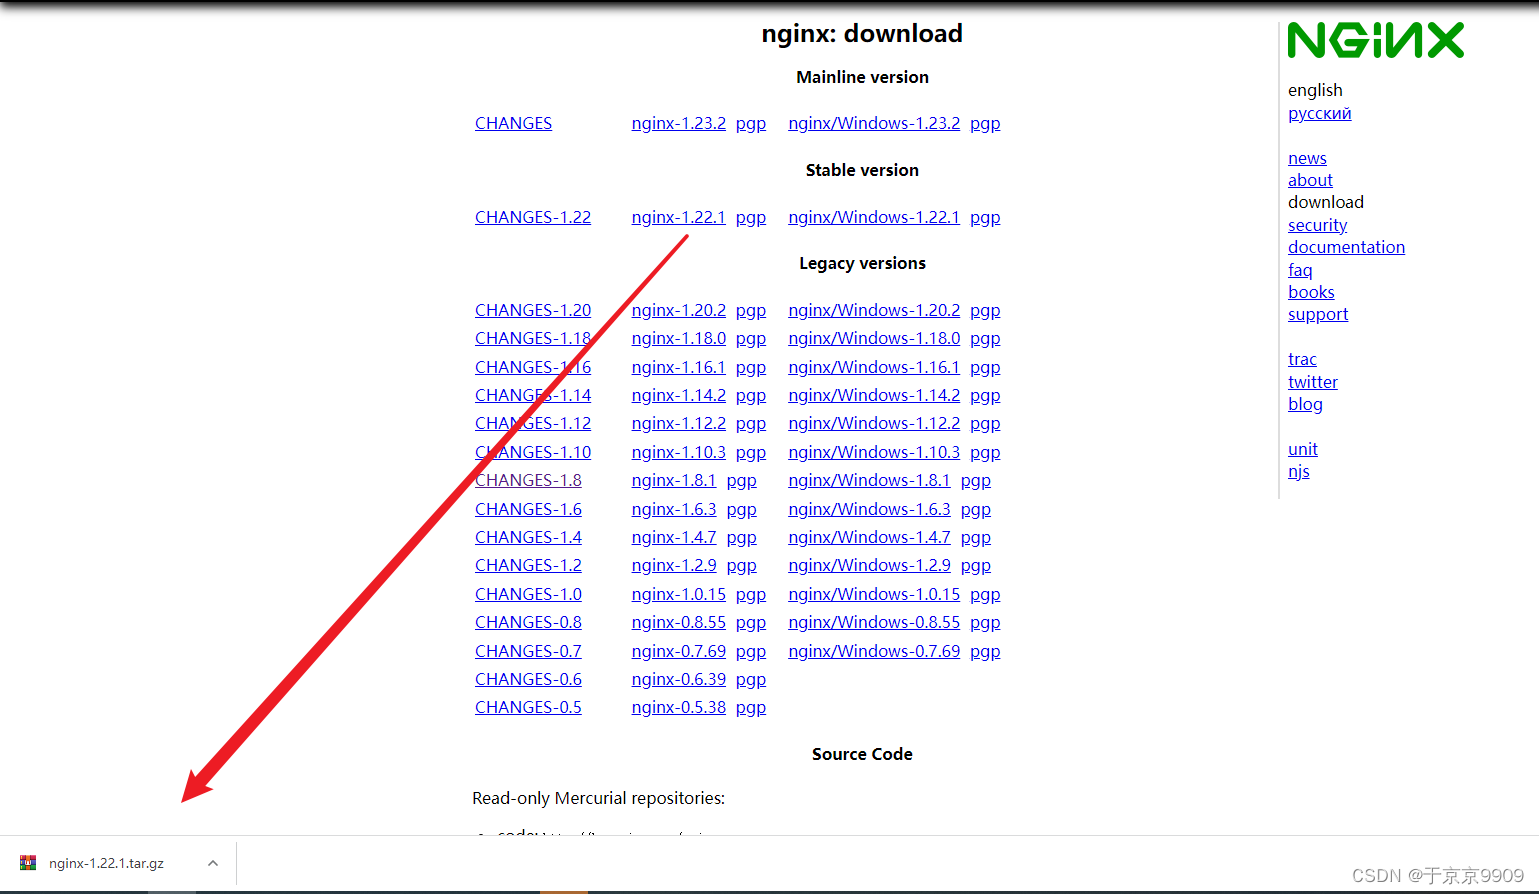
Task: Open CHANGES-1.22 changelog
Action: pos(532,217)
